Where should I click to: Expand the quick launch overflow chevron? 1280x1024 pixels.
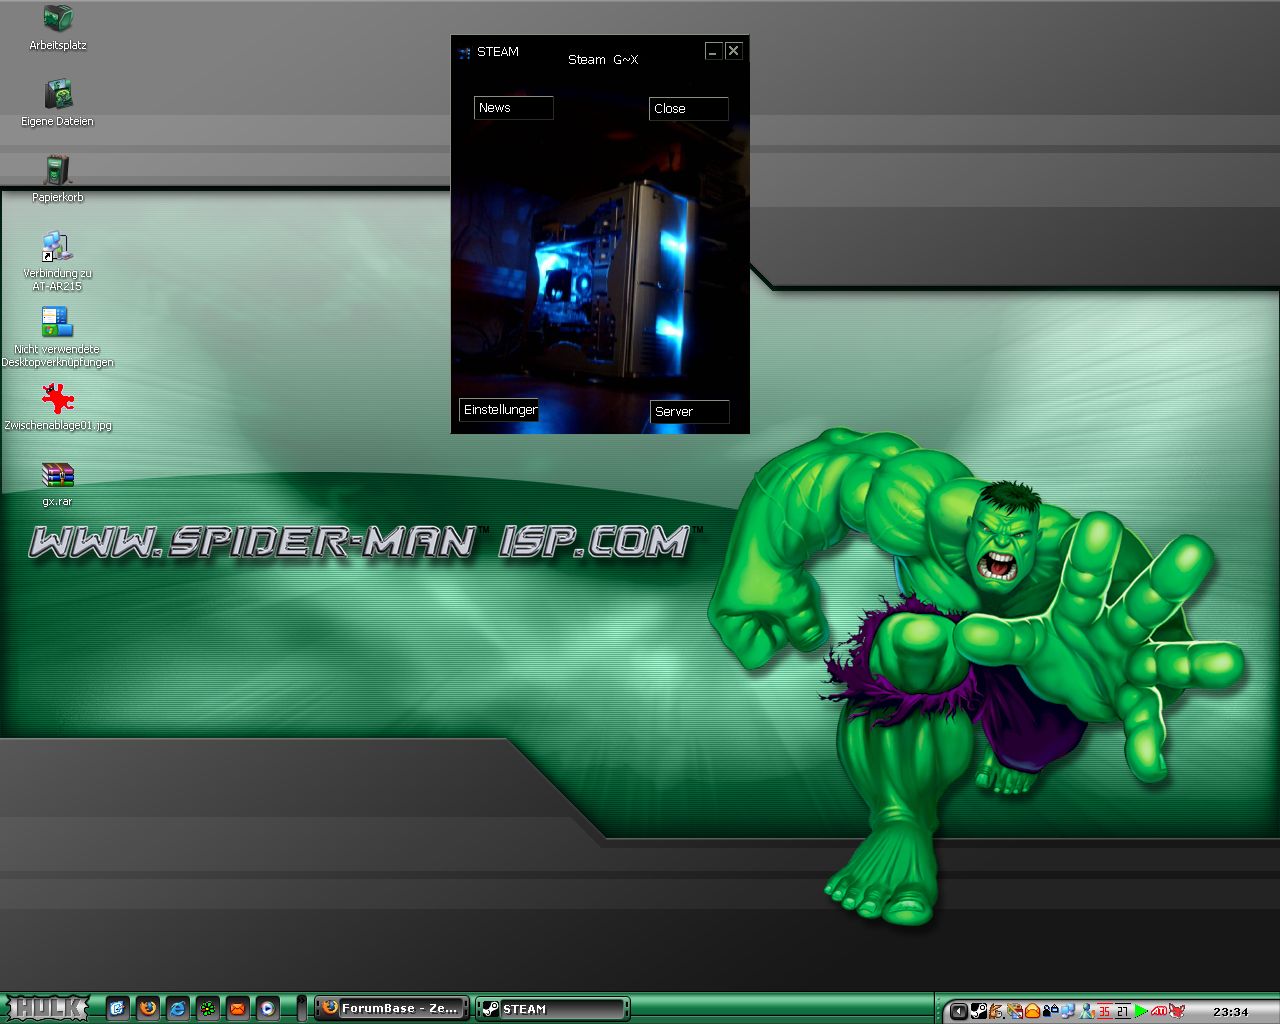point(301,1008)
